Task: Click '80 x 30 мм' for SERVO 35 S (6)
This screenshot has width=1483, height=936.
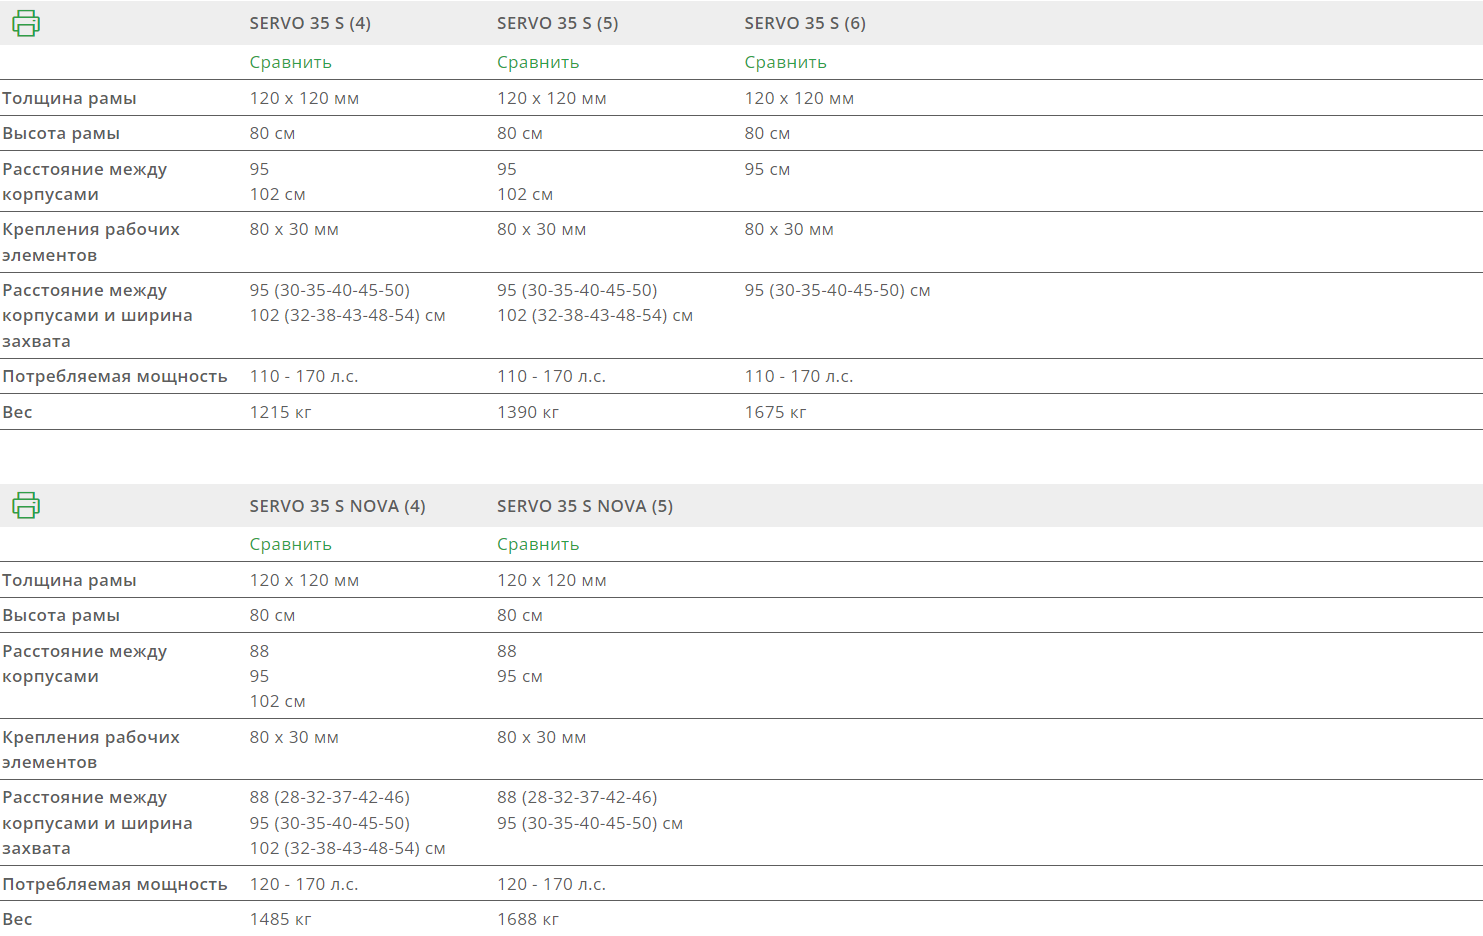Action: 789,229
